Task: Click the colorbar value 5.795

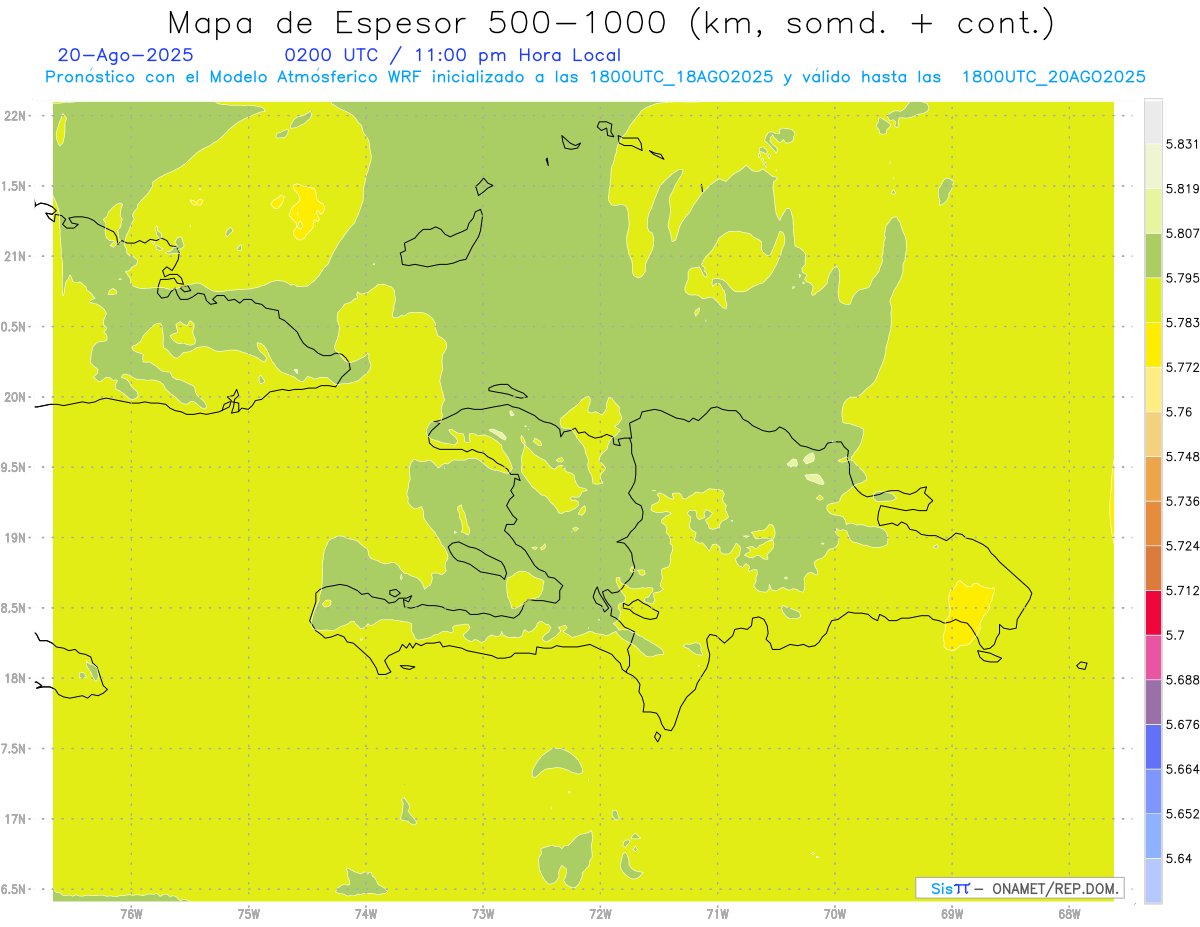Action: pyautogui.click(x=1182, y=278)
